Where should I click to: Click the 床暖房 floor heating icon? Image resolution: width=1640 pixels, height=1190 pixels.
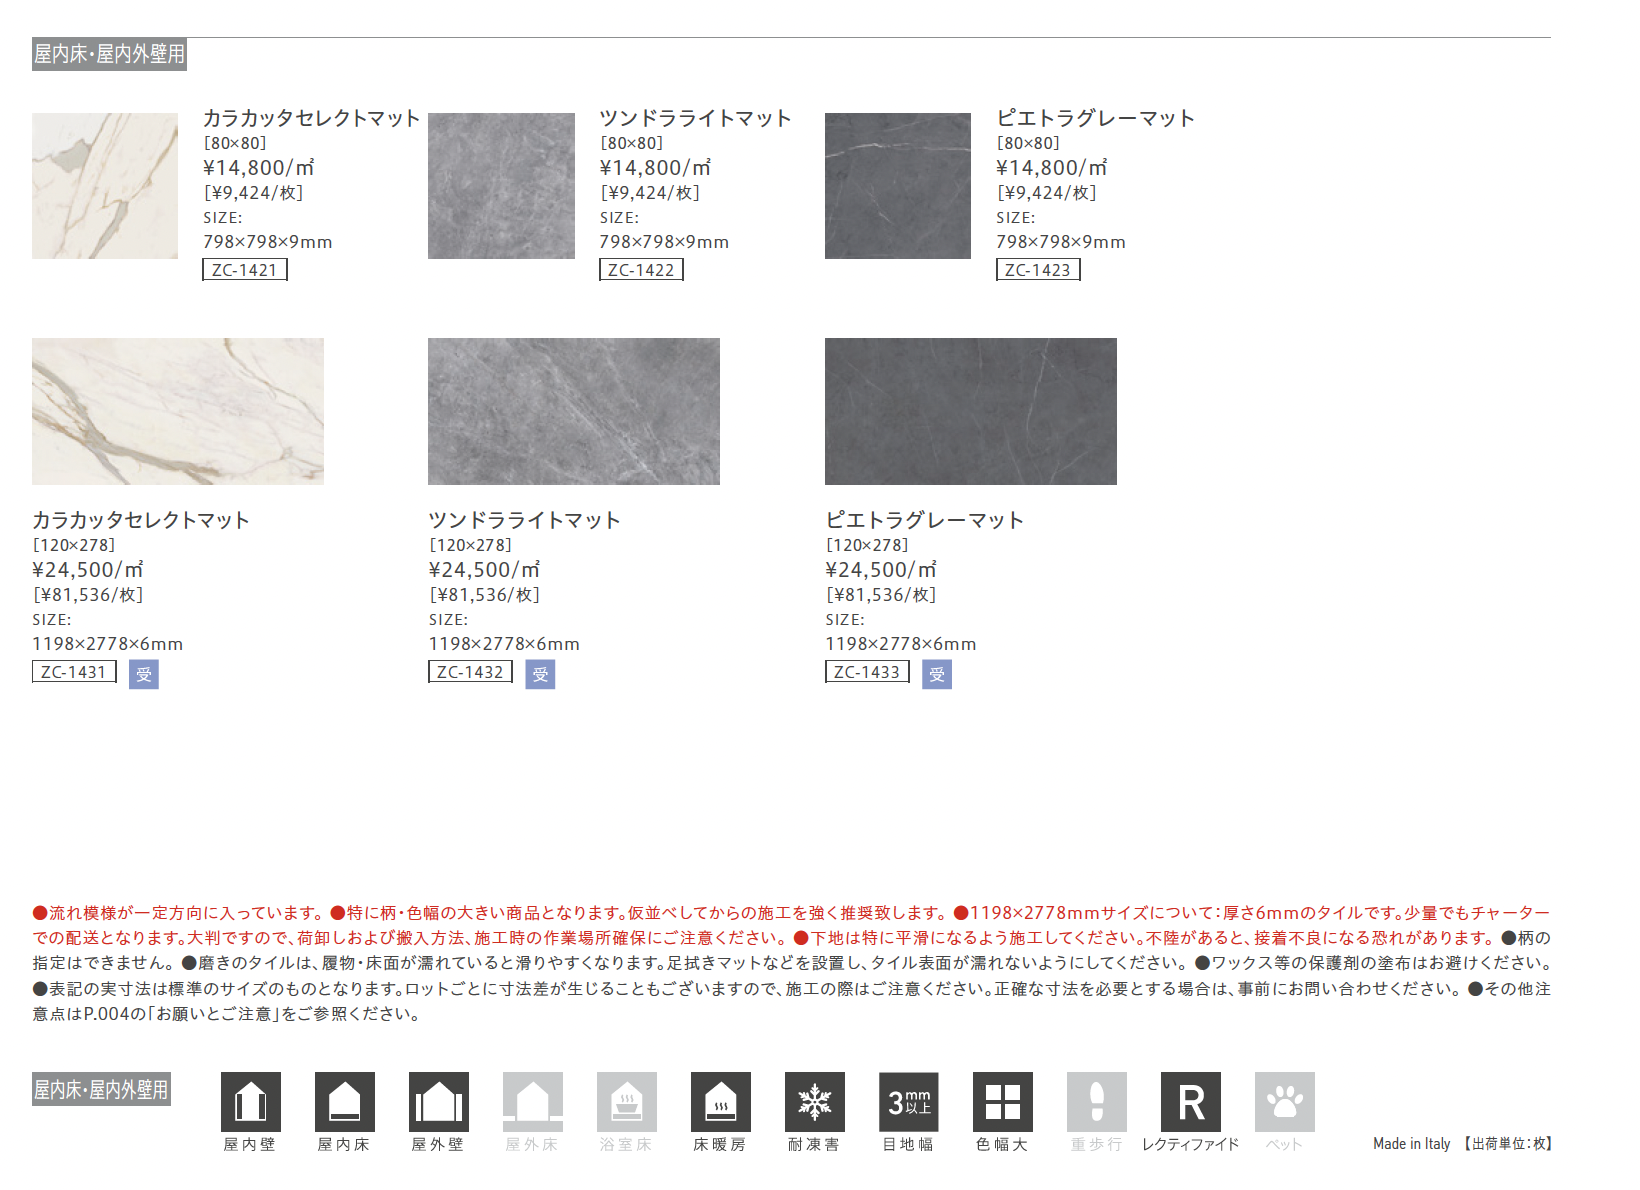tap(720, 1102)
